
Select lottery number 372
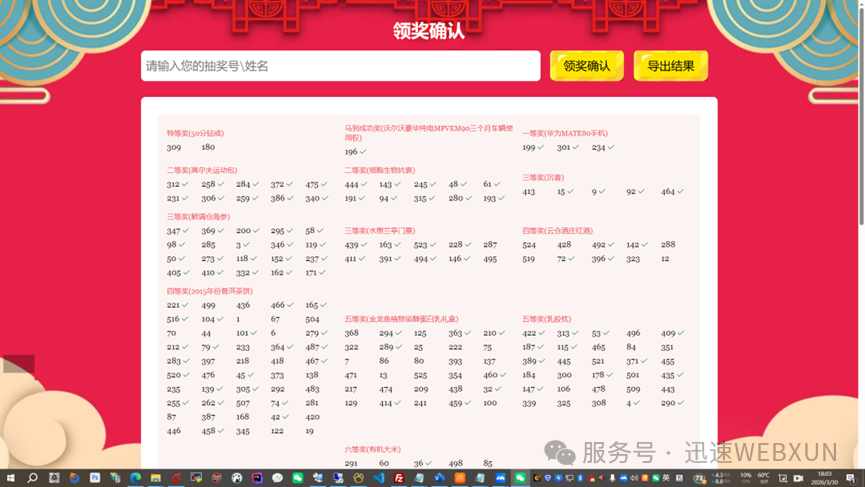(x=277, y=184)
